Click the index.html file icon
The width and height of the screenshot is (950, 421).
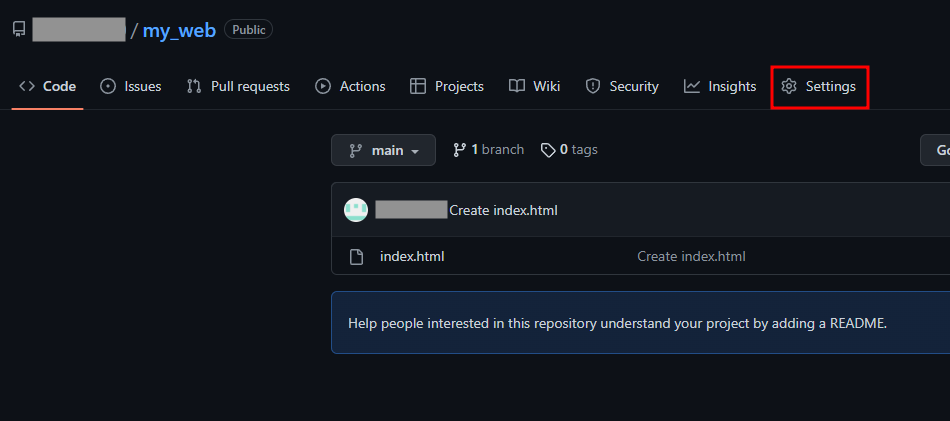(357, 257)
